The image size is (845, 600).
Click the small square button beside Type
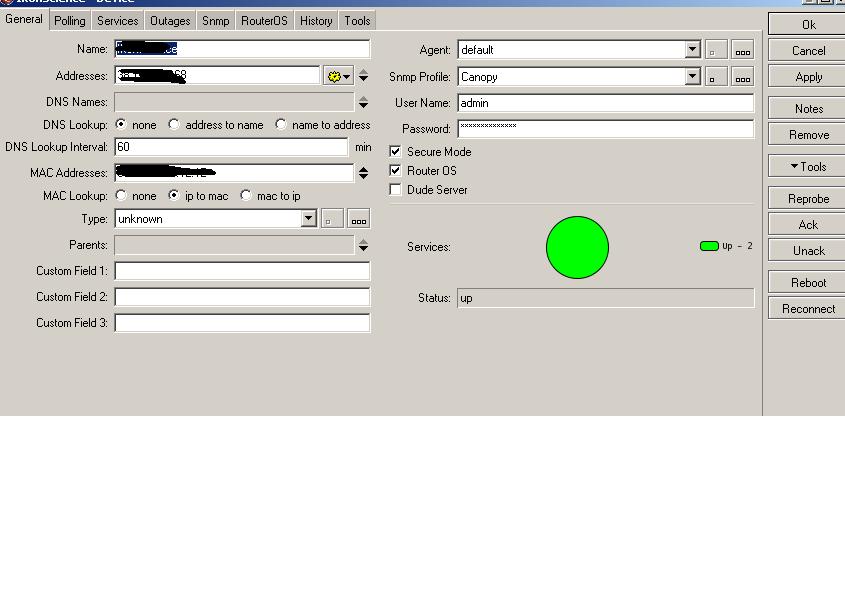tap(332, 219)
